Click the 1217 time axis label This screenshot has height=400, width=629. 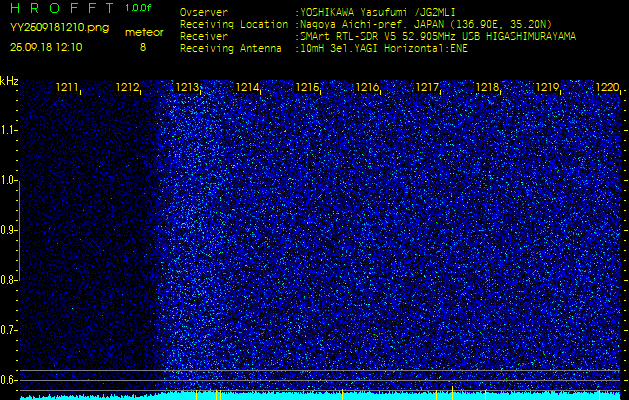point(427,87)
